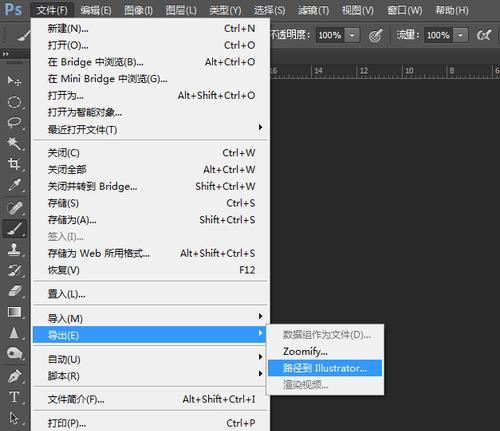Choose 存储(S) menu entry
500x431 pixels.
pos(150,203)
